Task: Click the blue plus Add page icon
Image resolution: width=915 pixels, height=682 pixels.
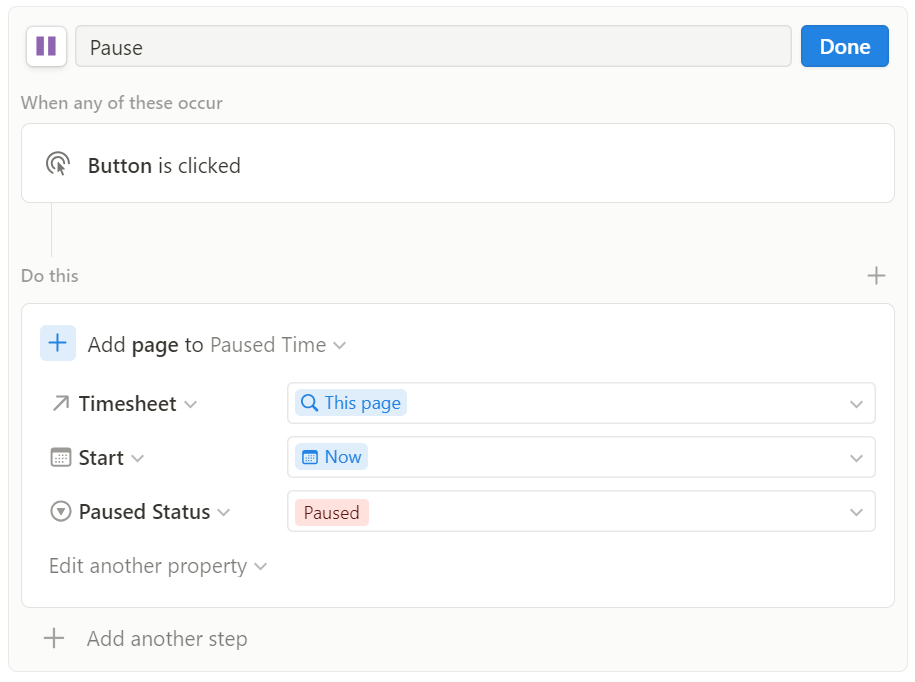Action: click(58, 343)
